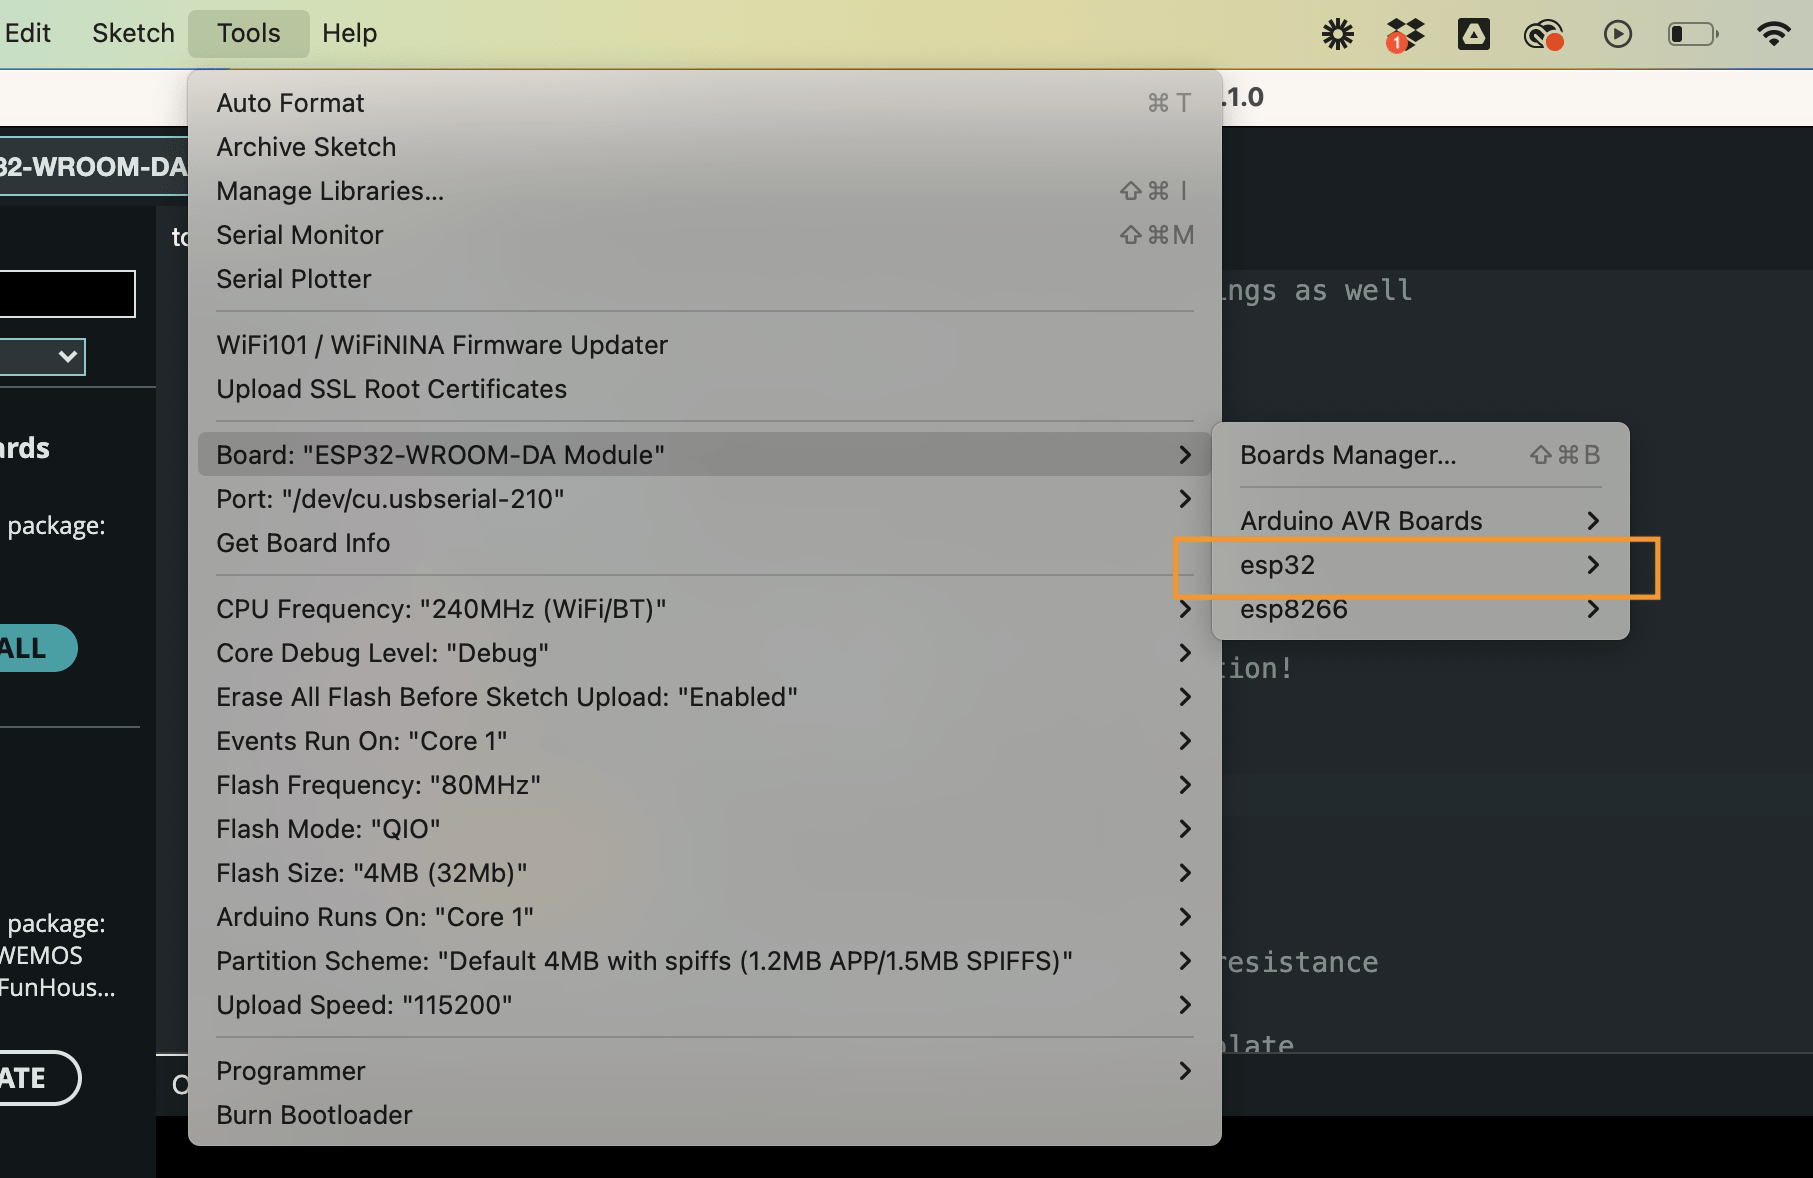Click the triangle app menu bar icon
1813x1178 pixels.
click(x=1473, y=34)
